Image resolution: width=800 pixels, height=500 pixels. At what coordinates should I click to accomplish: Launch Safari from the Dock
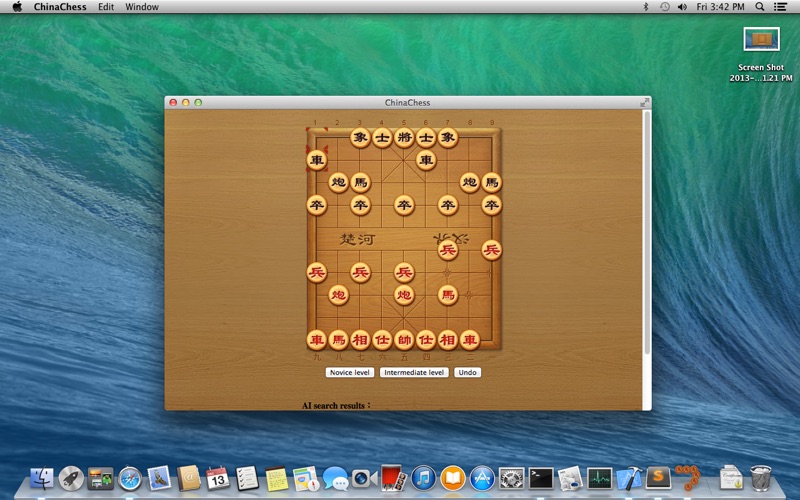tap(130, 479)
